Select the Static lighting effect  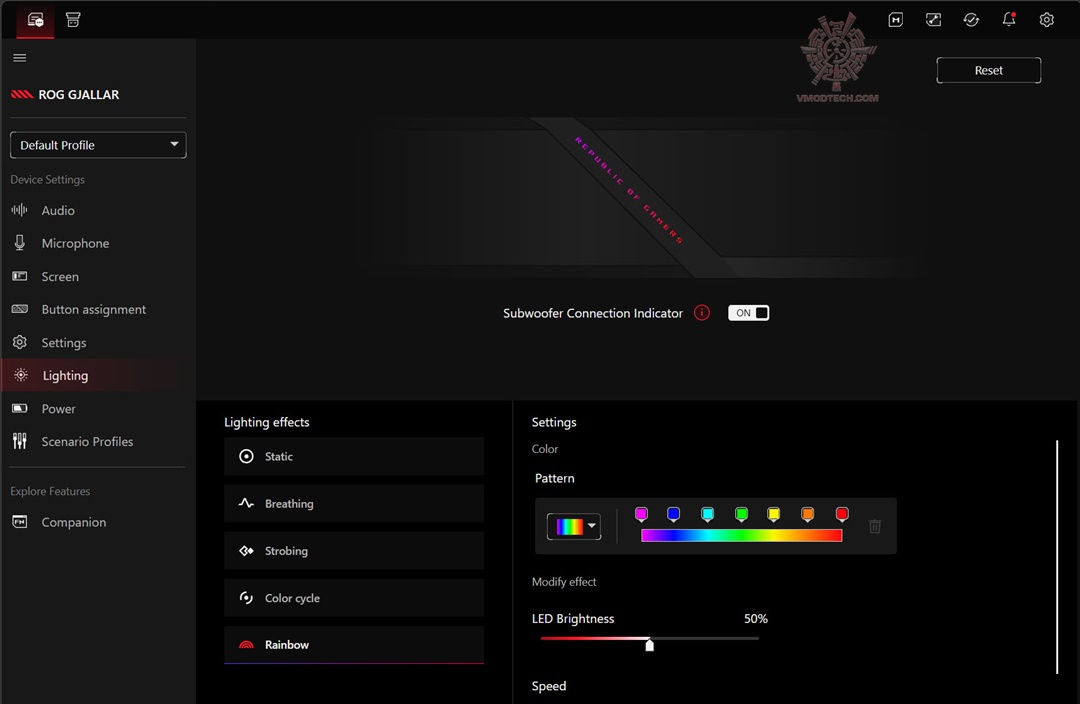tap(354, 456)
